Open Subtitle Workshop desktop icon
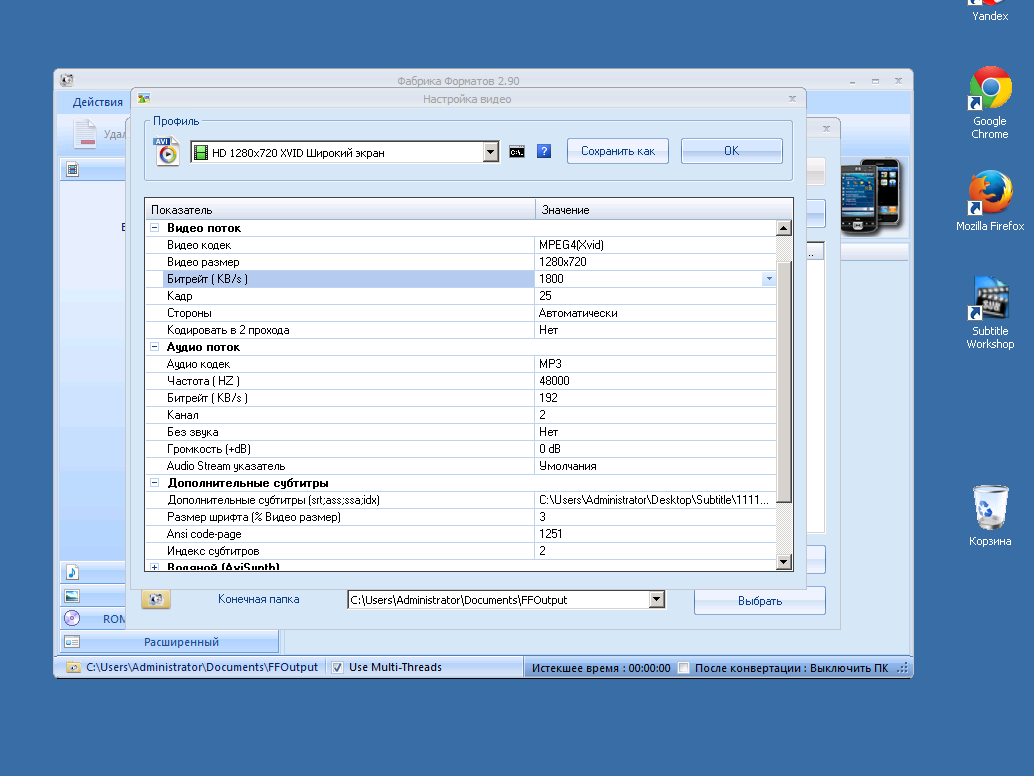 [989, 312]
